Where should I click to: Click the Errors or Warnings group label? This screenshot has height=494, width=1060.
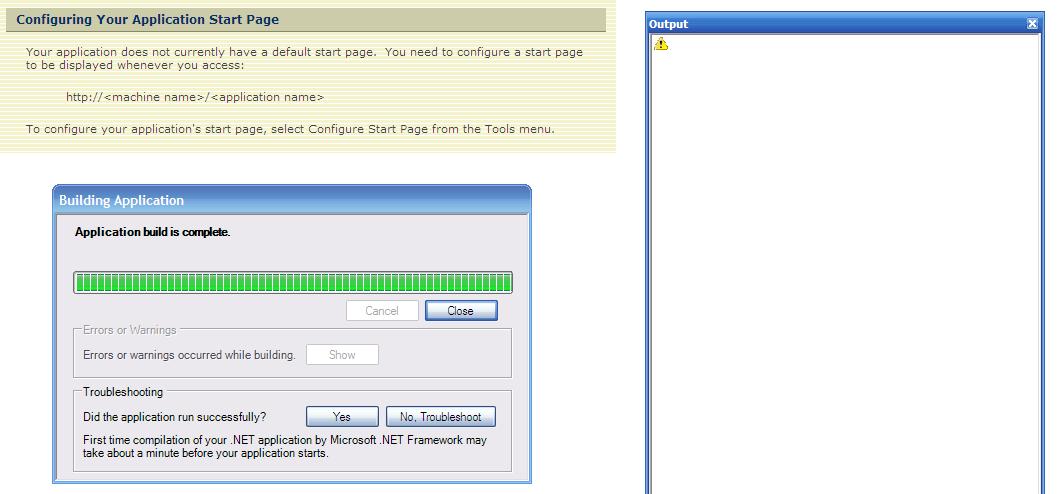(x=130, y=330)
